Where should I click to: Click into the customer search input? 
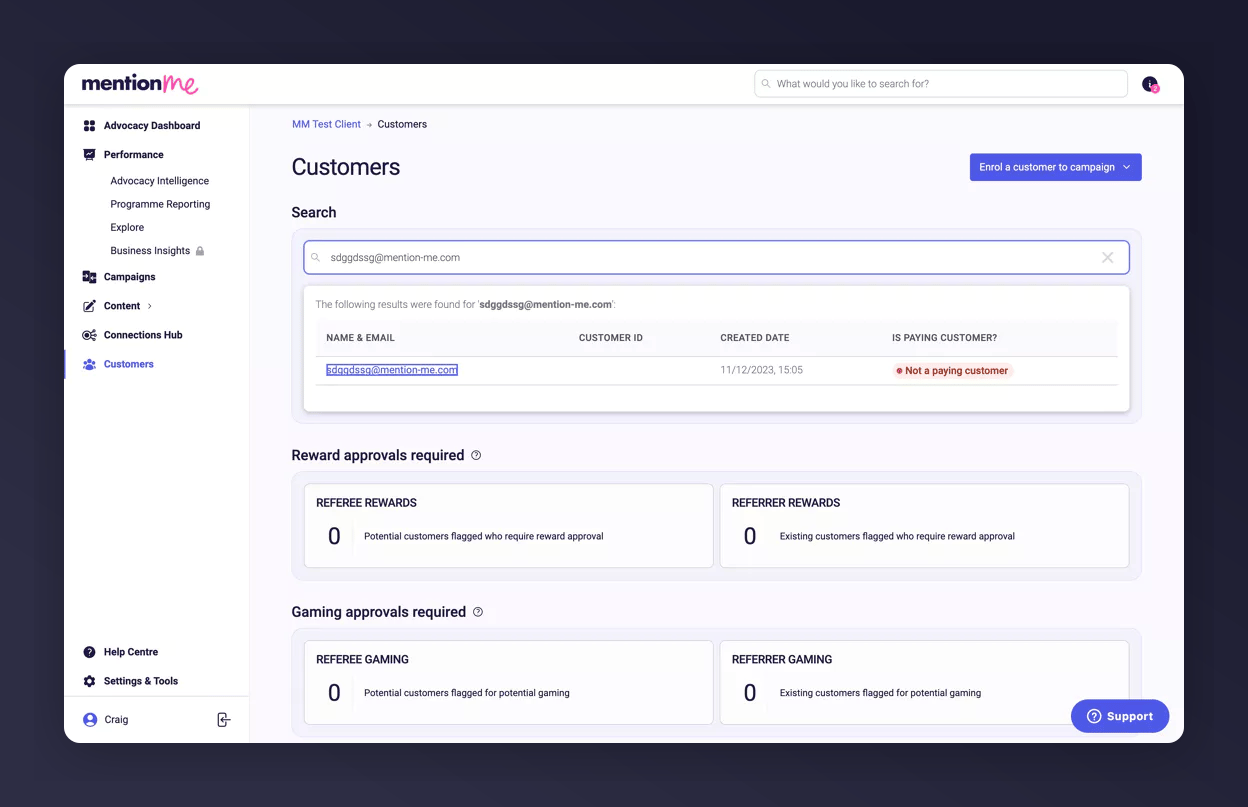tap(716, 258)
